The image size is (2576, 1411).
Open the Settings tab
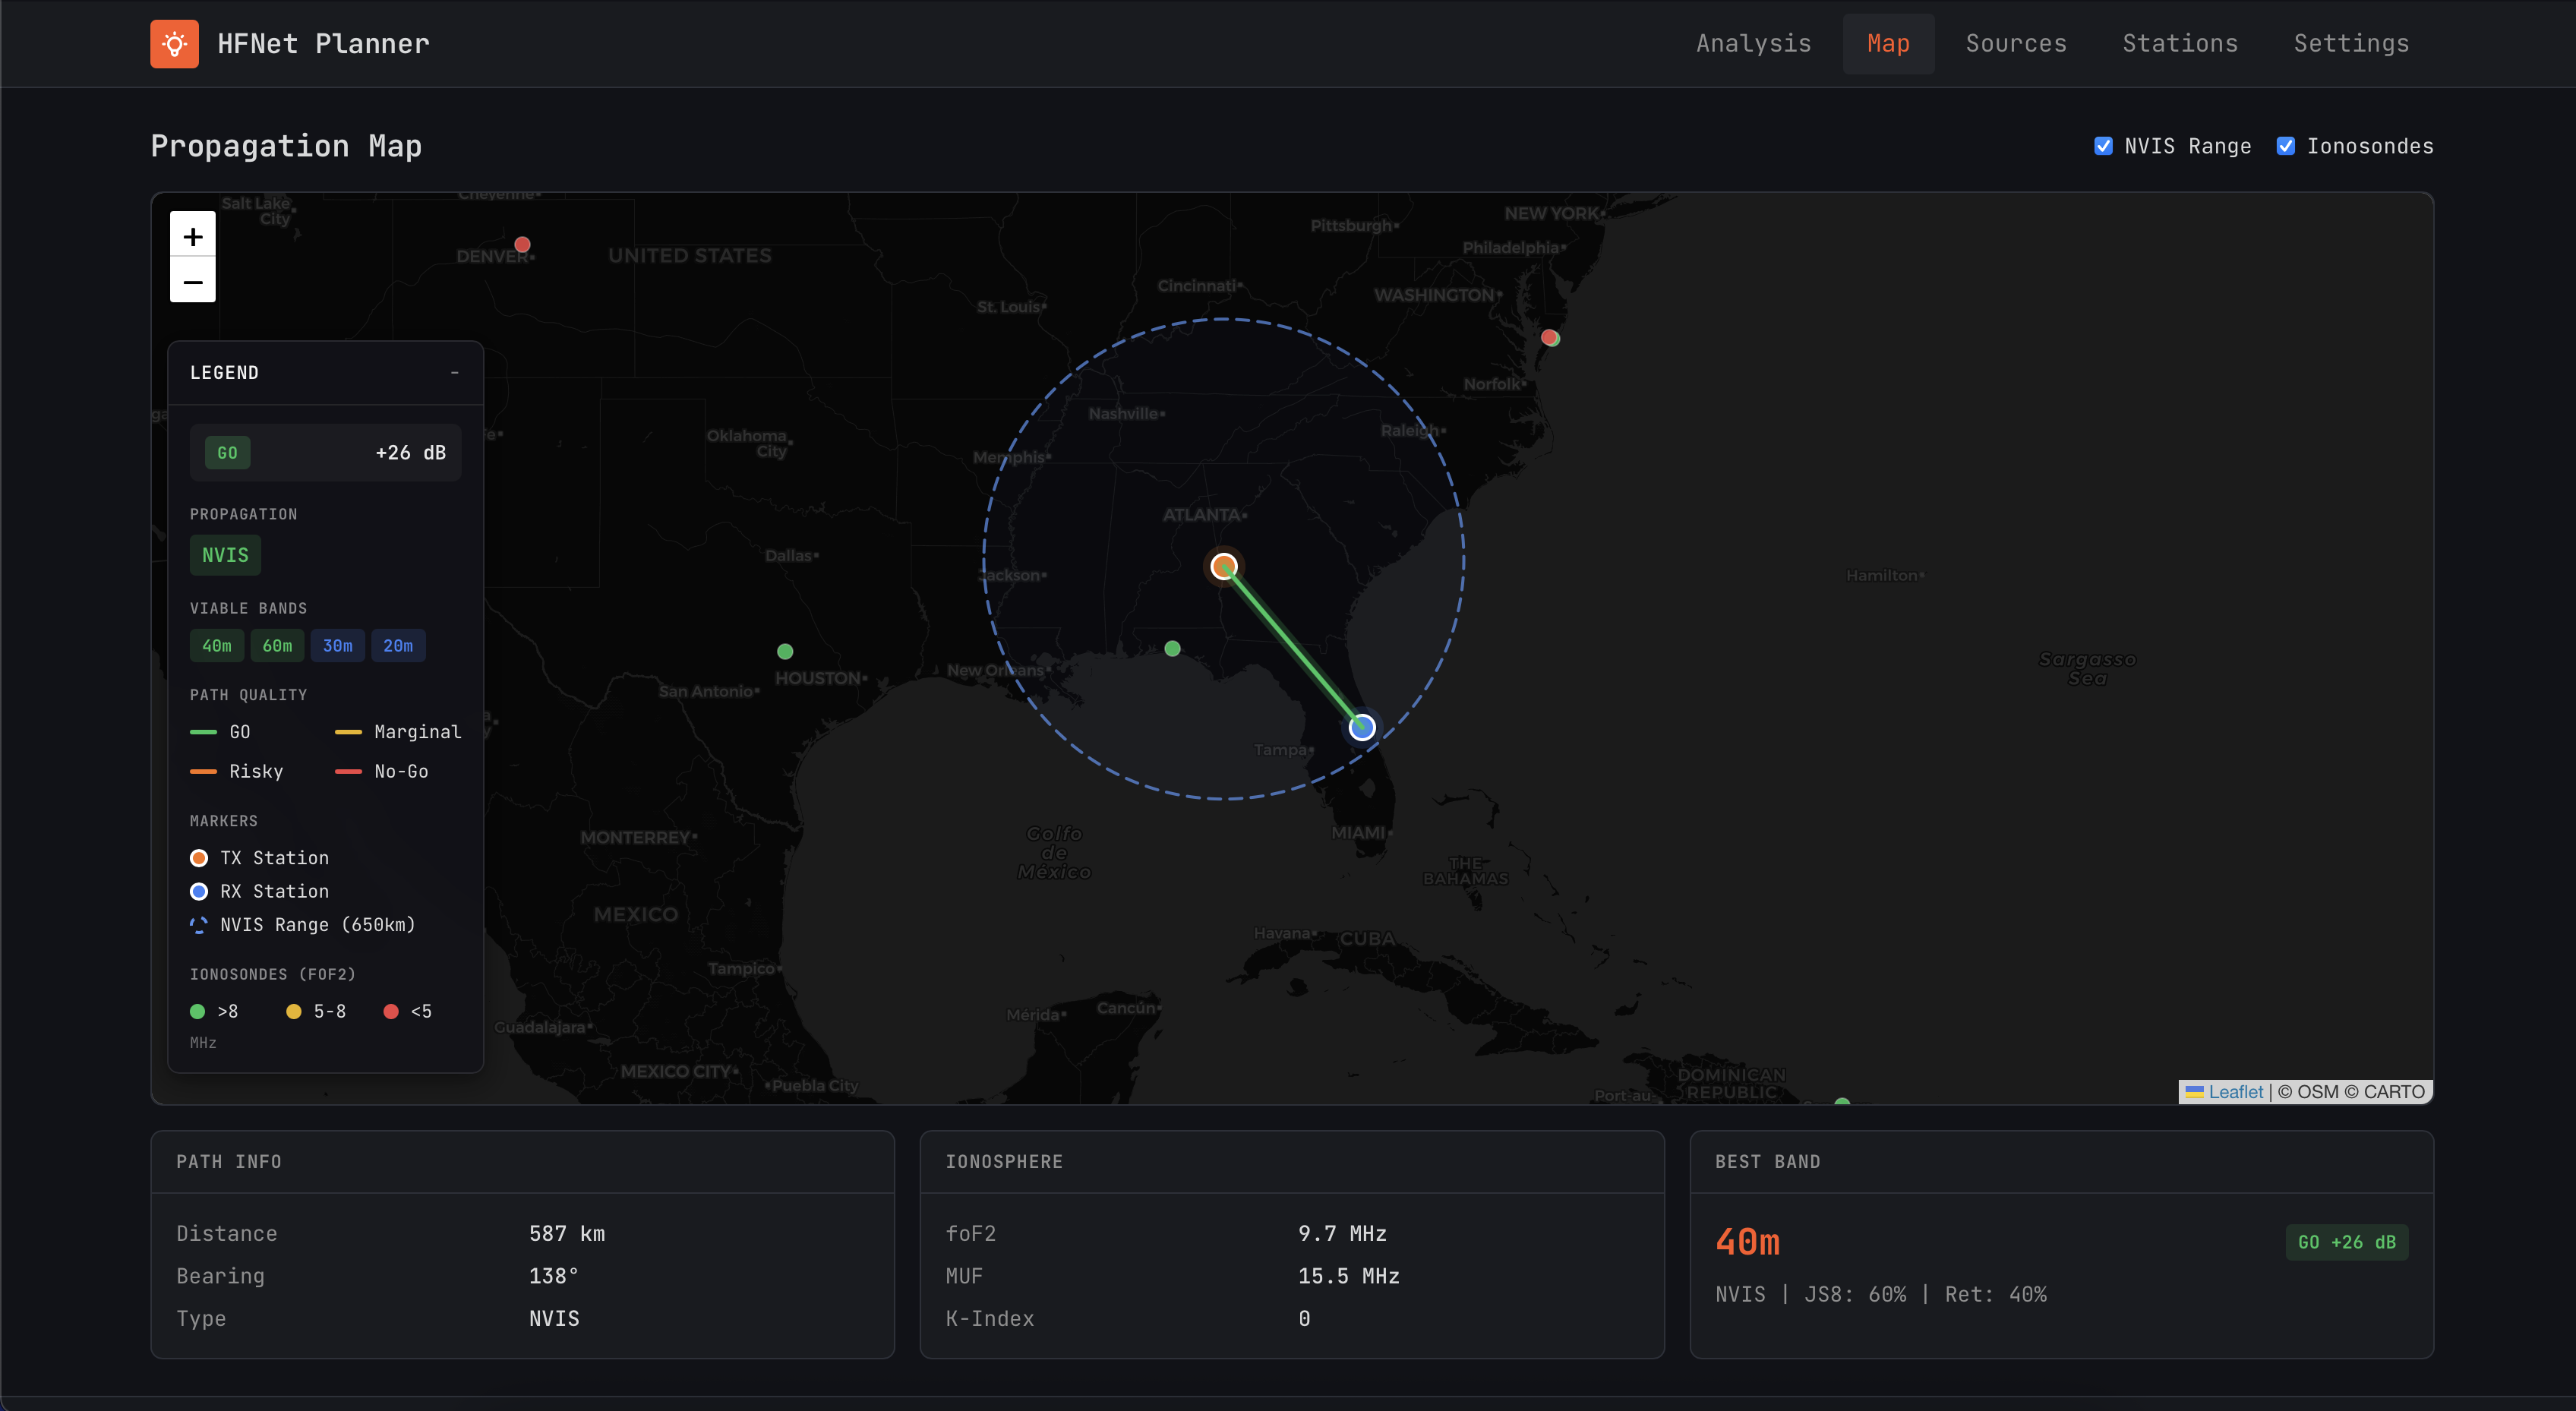pos(2351,44)
